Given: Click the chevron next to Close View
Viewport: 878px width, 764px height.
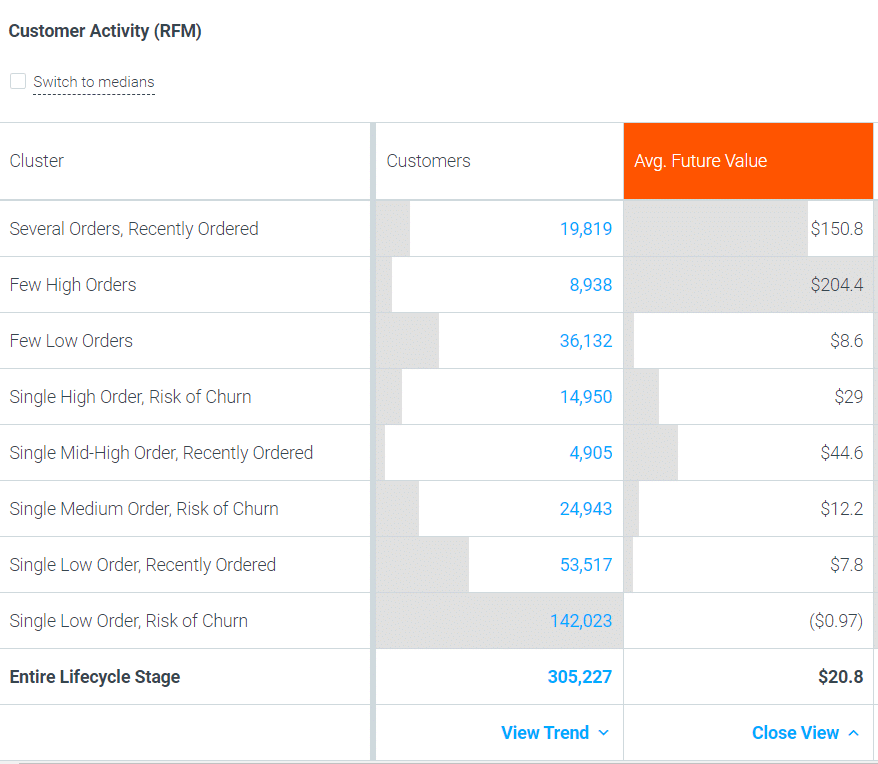Looking at the screenshot, I should pos(853,733).
